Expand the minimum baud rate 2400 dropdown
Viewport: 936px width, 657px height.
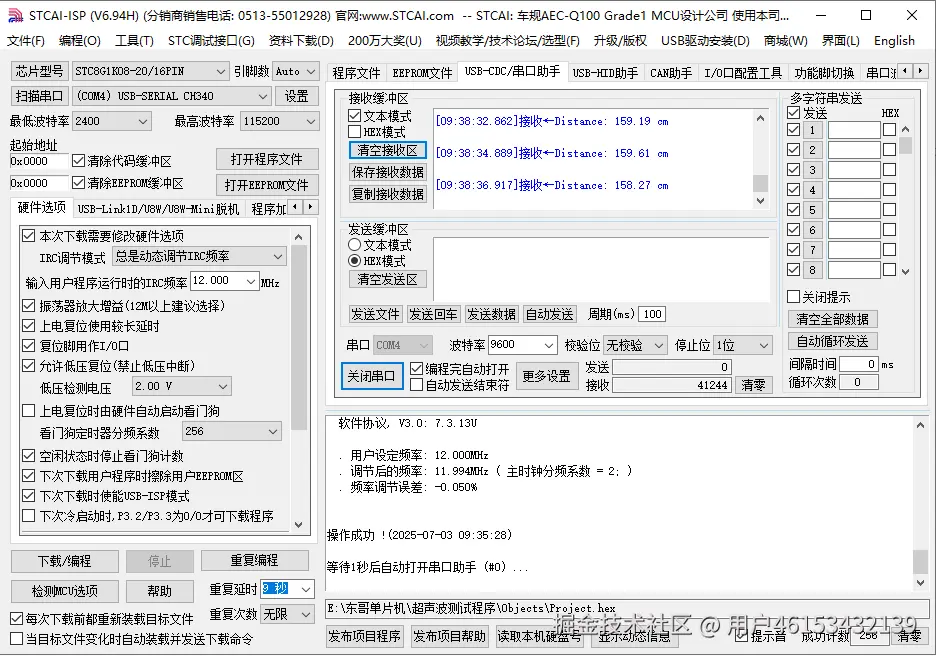(x=143, y=121)
